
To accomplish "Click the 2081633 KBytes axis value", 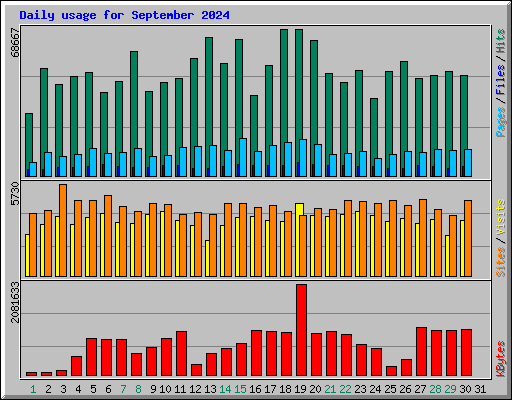I will coord(15,302).
